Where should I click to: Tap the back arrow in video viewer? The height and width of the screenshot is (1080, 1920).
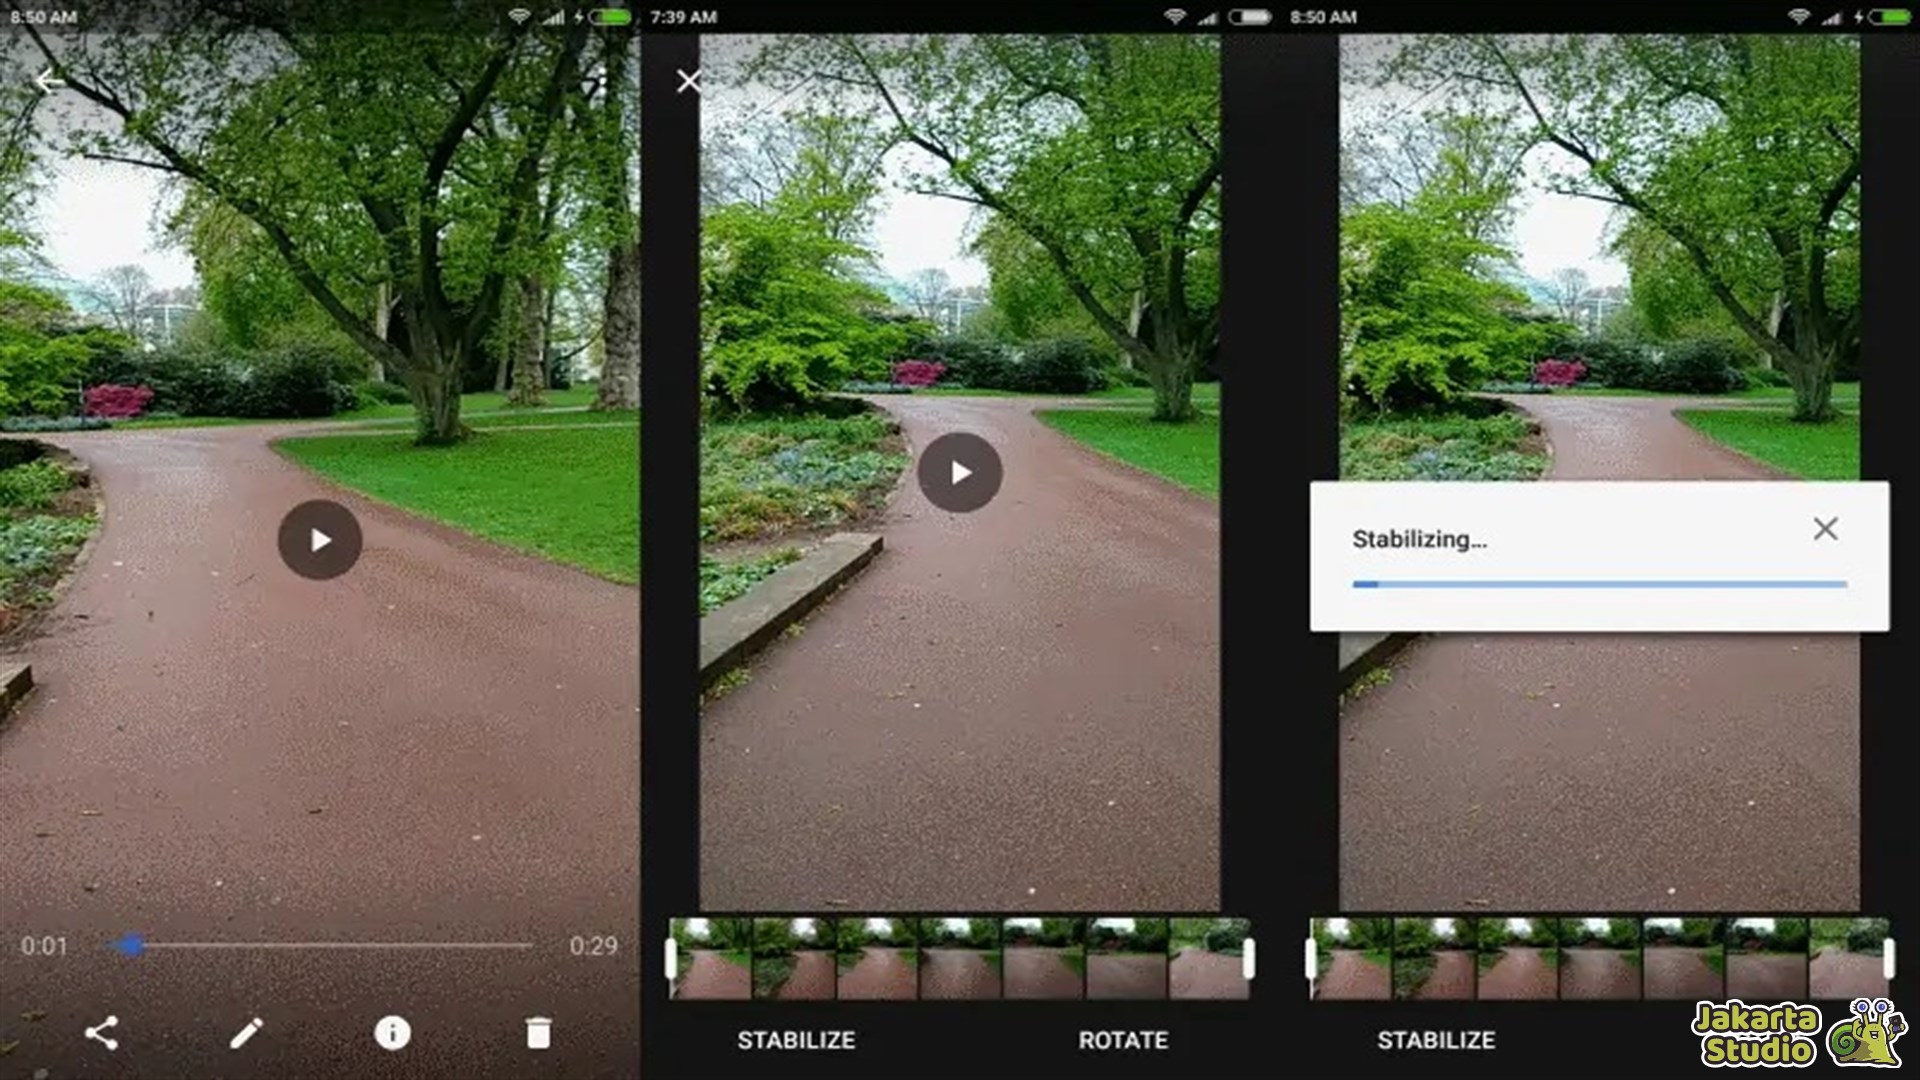[48, 81]
